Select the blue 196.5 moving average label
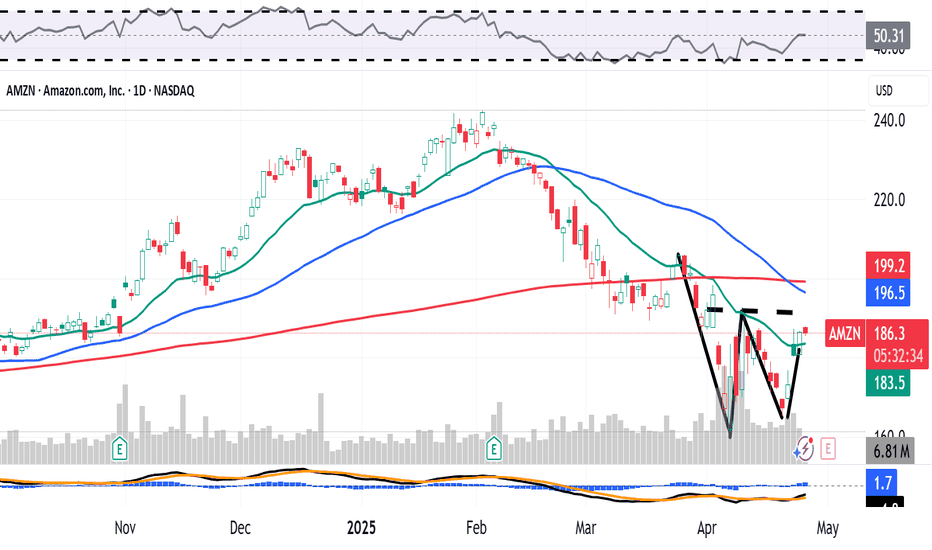 [x=888, y=293]
